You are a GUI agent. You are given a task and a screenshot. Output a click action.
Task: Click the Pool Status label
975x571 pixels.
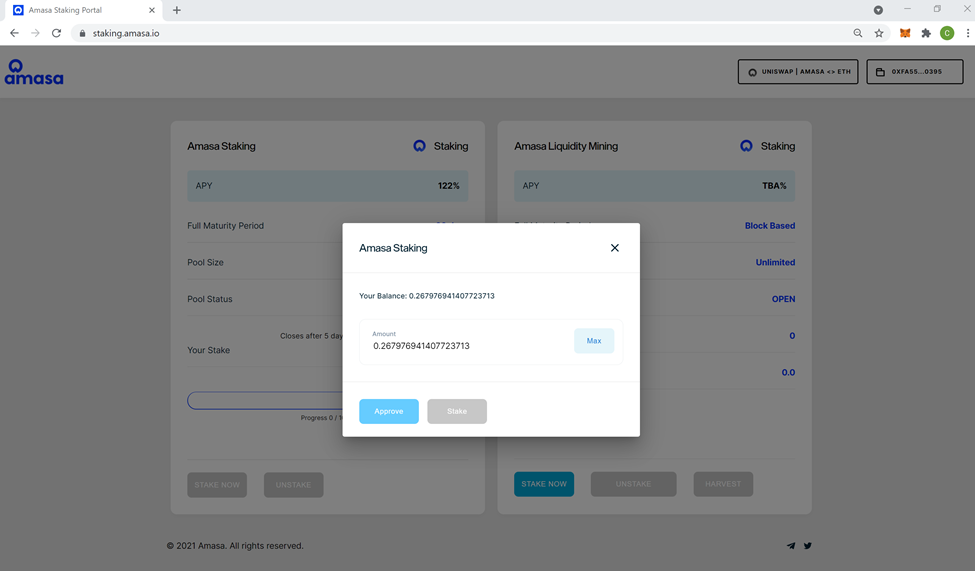click(210, 299)
